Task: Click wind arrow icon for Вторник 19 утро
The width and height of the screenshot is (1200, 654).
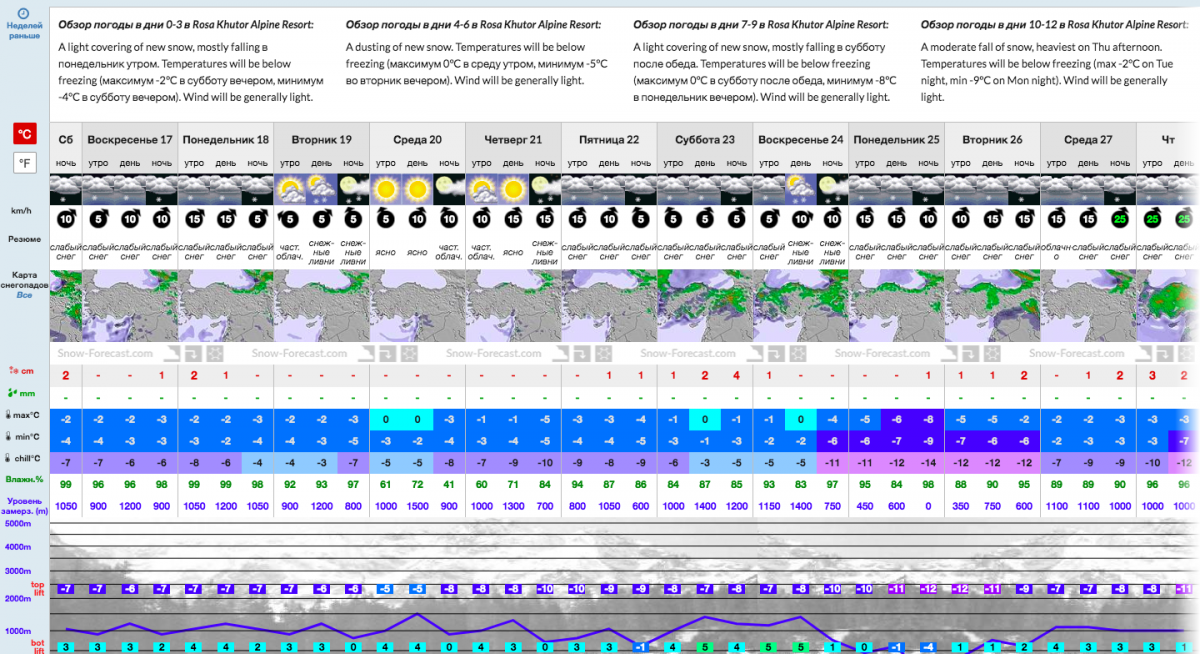Action: coord(290,219)
